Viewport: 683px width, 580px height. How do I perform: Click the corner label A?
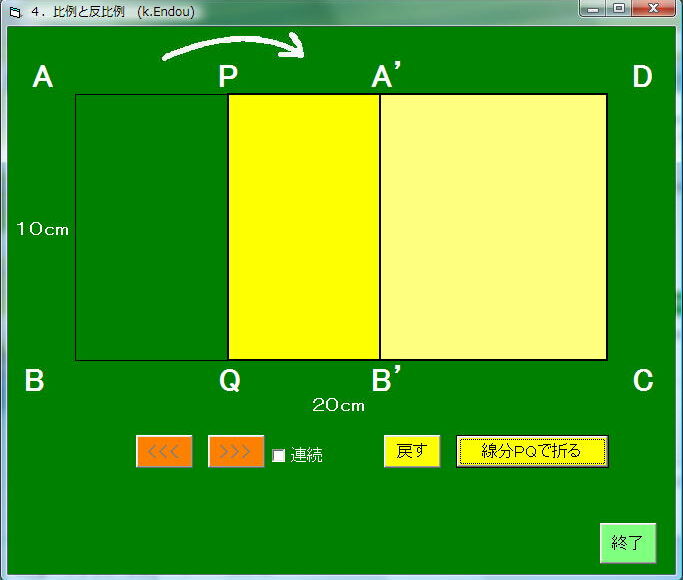point(43,77)
